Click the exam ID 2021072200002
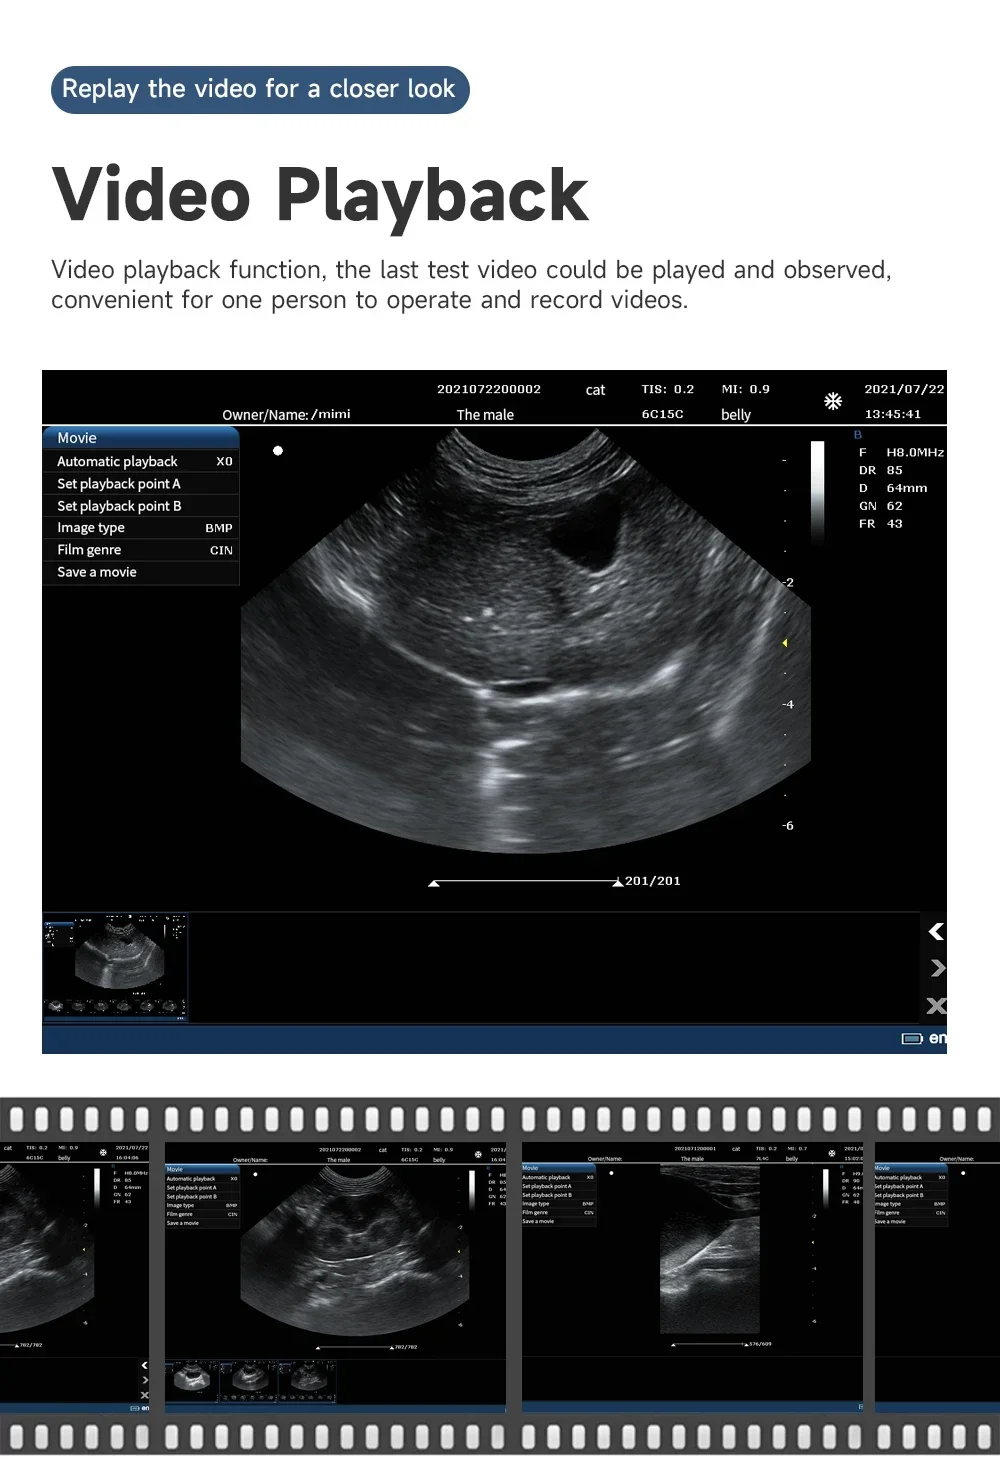This screenshot has width=1000, height=1459. click(x=489, y=389)
